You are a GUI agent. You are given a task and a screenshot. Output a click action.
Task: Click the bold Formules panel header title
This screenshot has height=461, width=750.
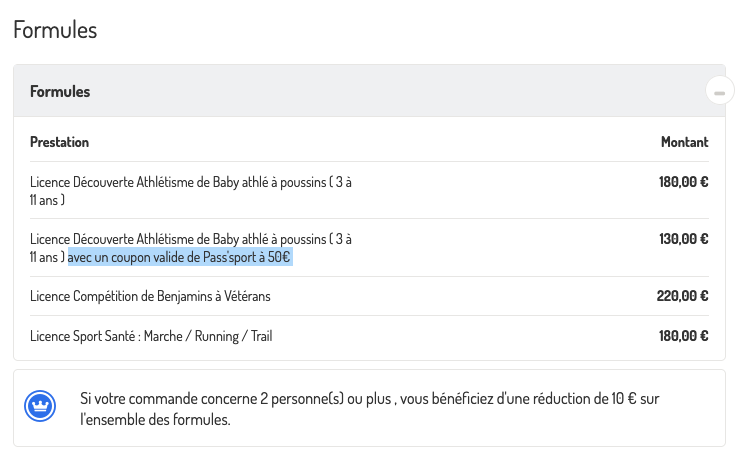point(60,92)
